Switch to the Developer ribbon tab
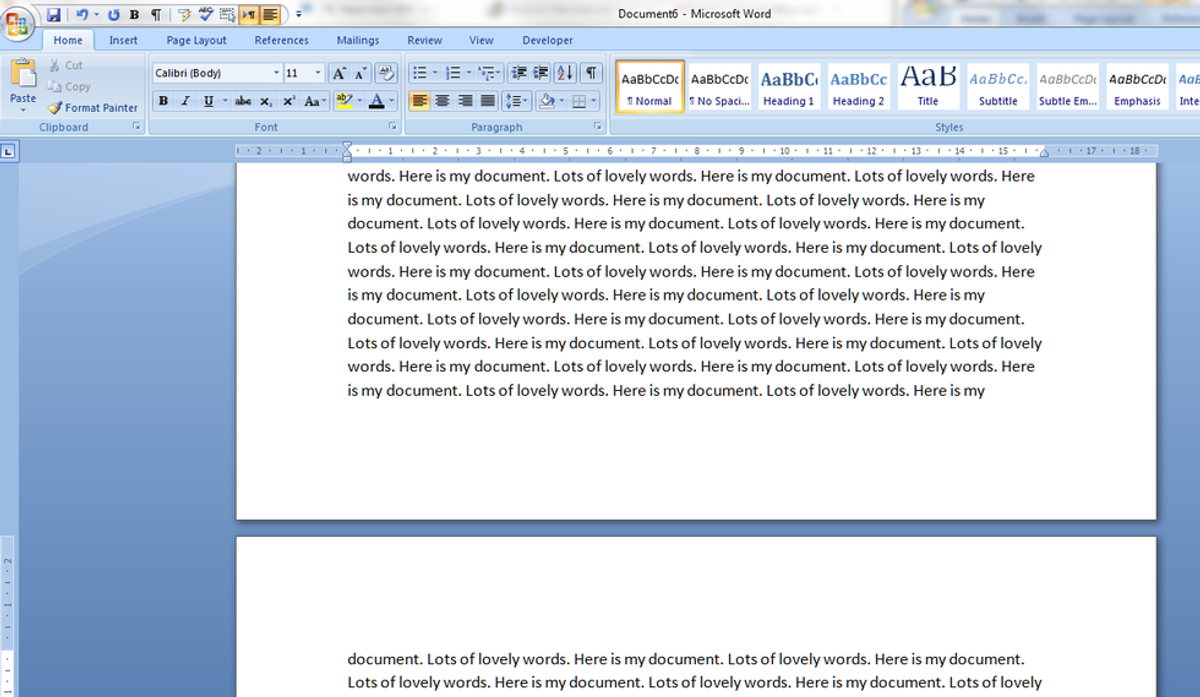This screenshot has width=1200, height=697. click(547, 40)
